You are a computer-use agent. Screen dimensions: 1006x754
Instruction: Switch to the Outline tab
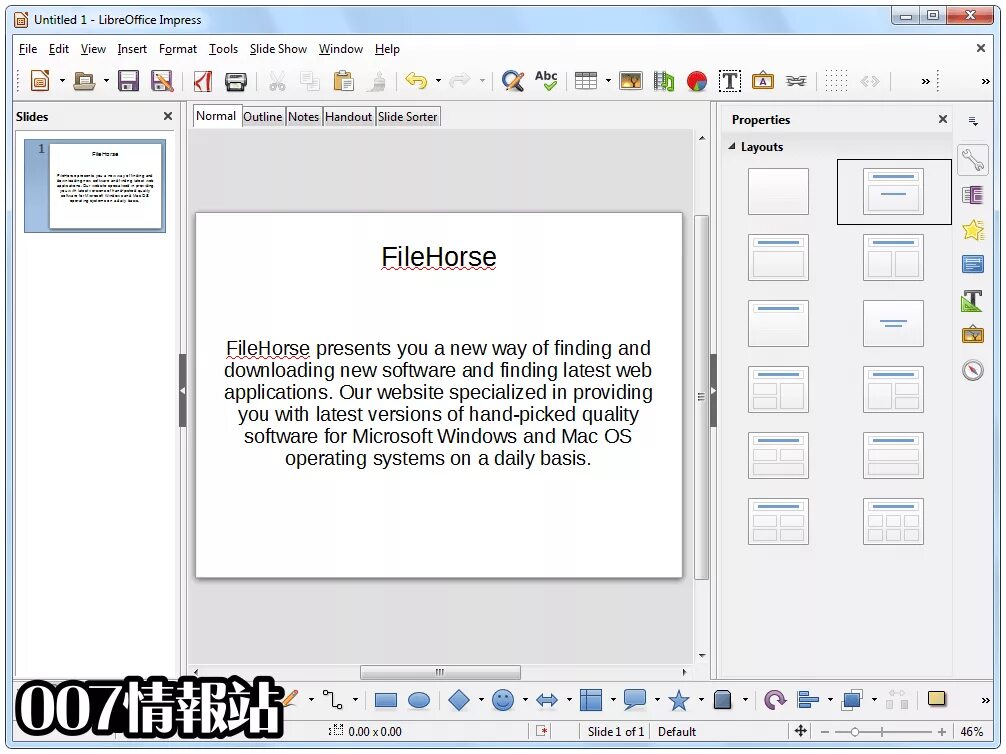point(262,117)
